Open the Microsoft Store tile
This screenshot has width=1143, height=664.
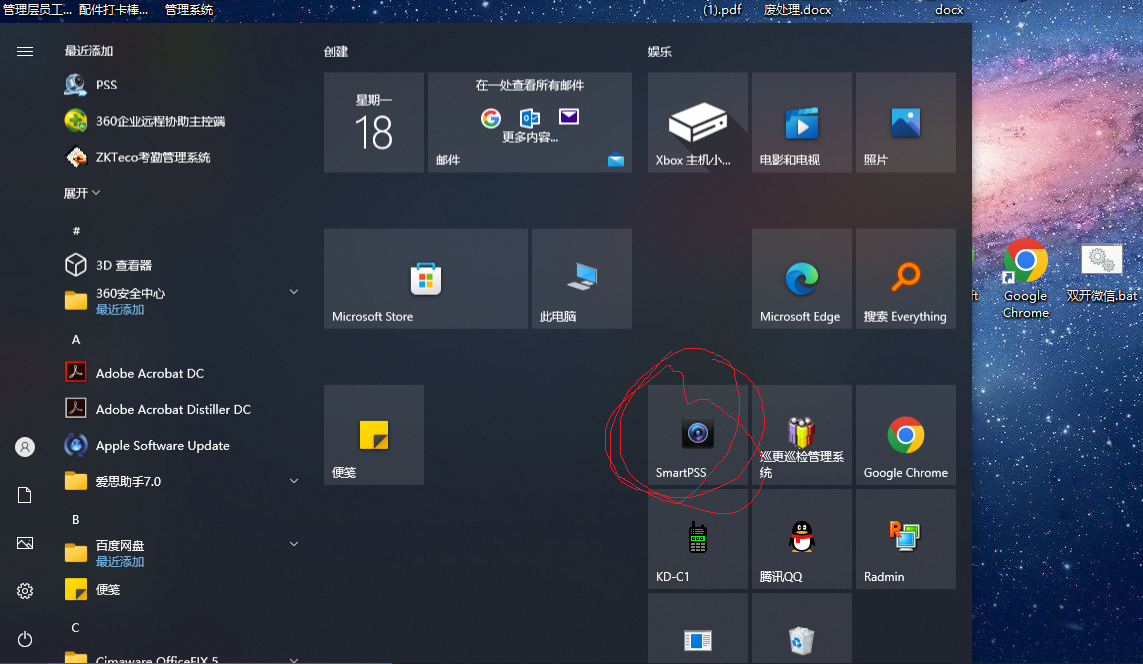click(x=426, y=278)
